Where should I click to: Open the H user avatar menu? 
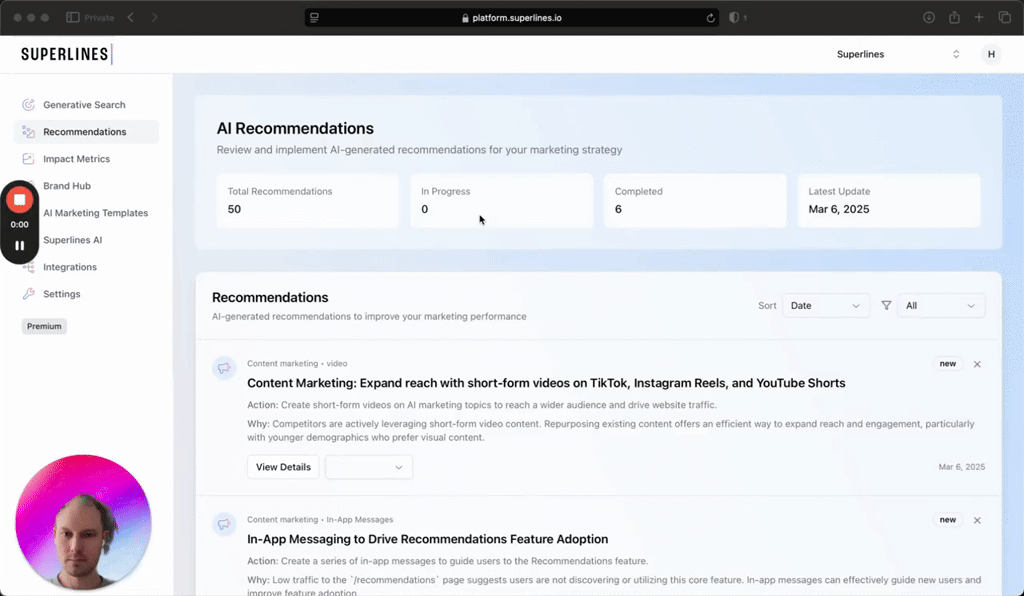991,54
